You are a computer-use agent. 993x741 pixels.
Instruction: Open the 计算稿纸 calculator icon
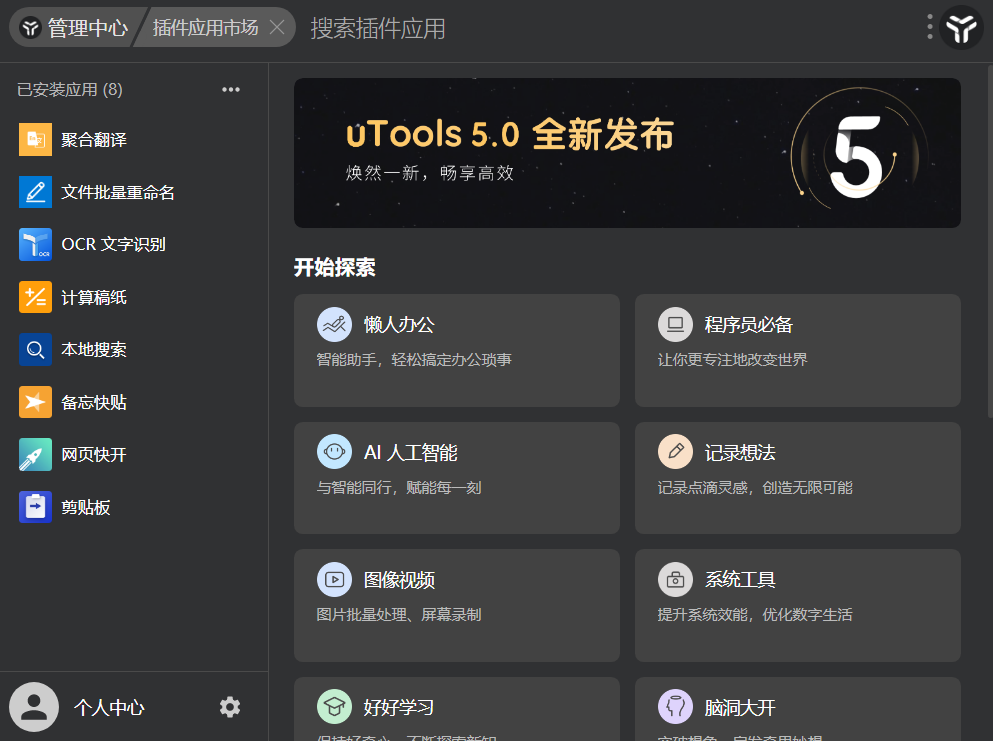(35, 297)
